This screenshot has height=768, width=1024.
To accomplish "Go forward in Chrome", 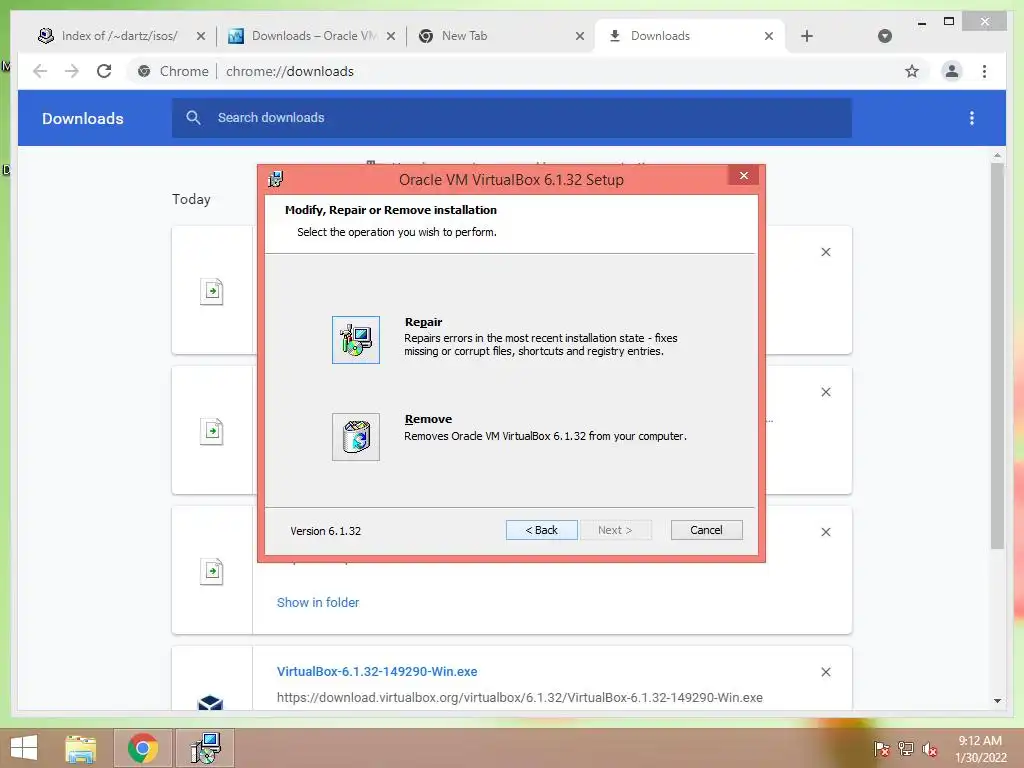I will coord(72,71).
